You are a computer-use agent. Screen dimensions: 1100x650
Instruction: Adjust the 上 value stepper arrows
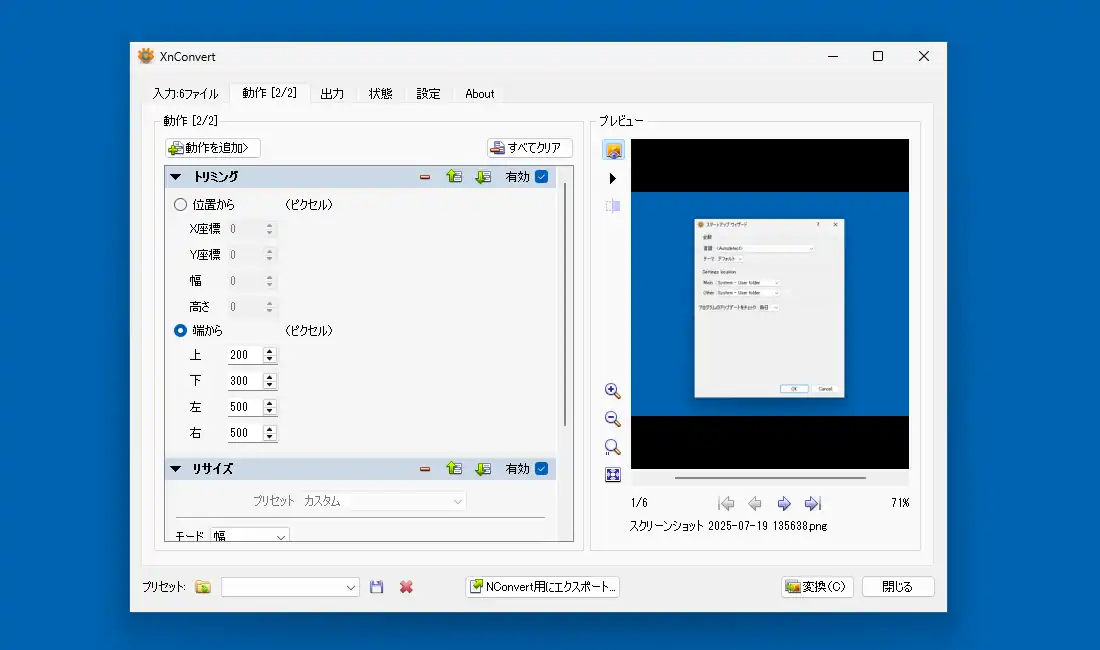[x=269, y=355]
